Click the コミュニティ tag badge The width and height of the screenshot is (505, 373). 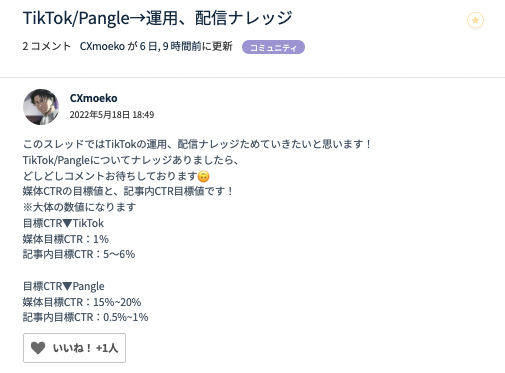point(273,47)
